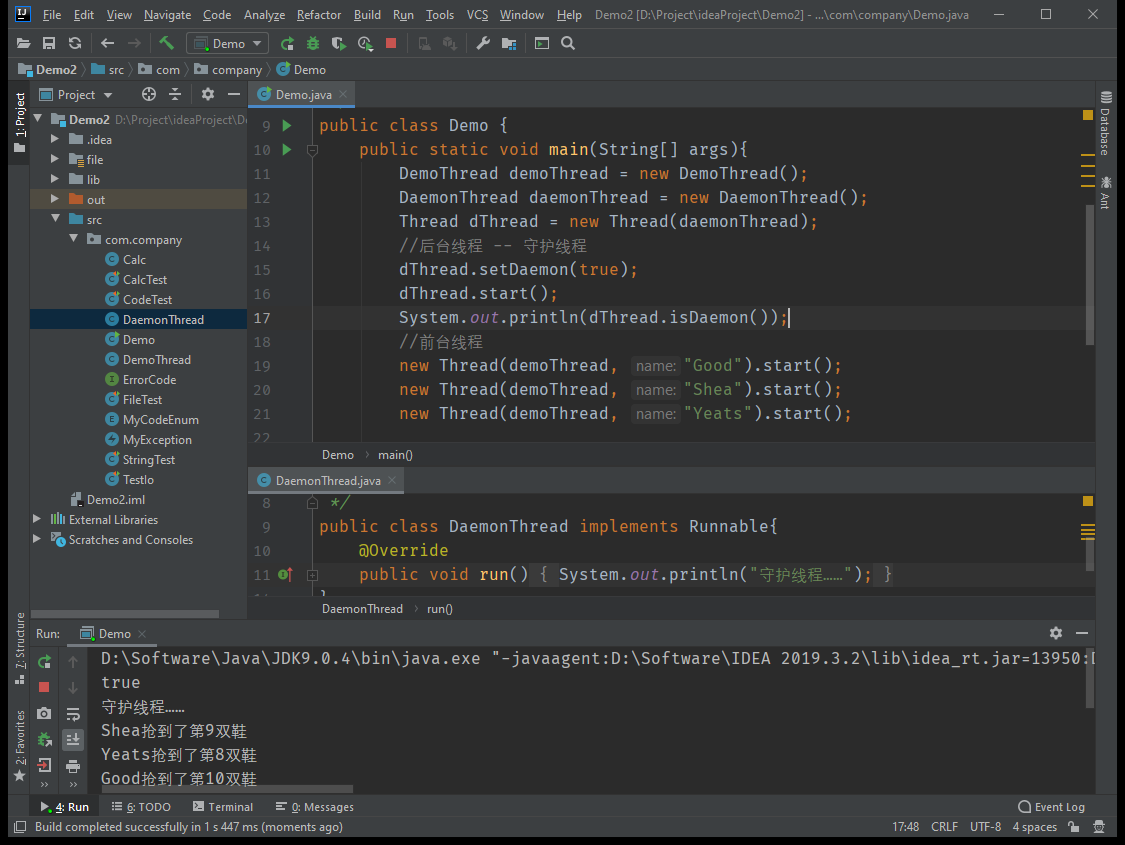Viewport: 1125px width, 845px height.
Task: Click the locate file crosshair icon
Action: tap(149, 94)
